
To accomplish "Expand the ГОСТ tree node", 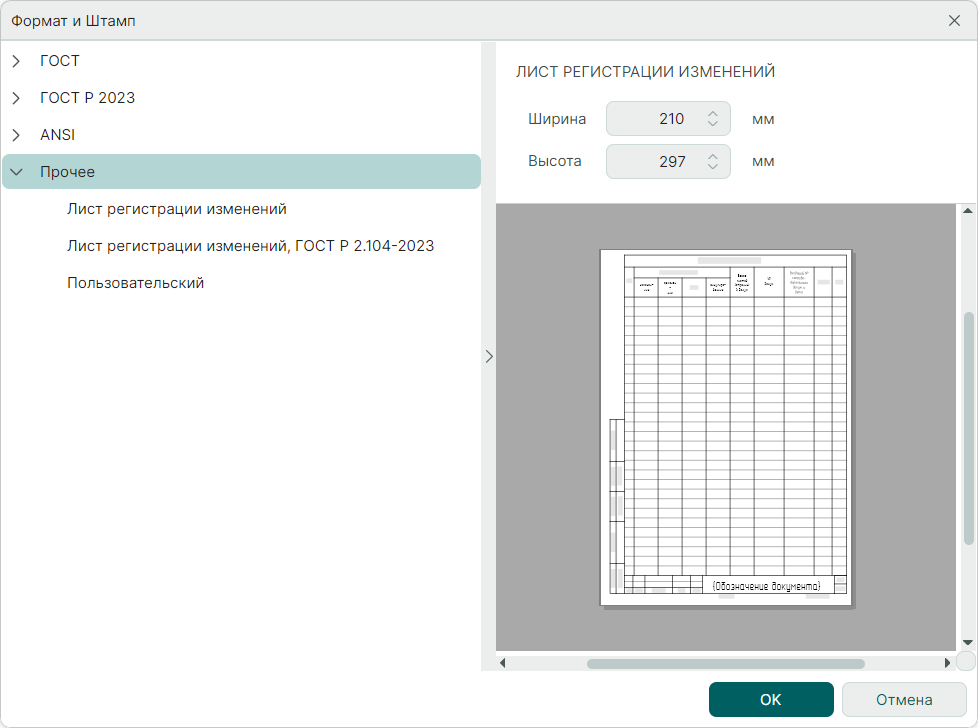I will click(16, 61).
